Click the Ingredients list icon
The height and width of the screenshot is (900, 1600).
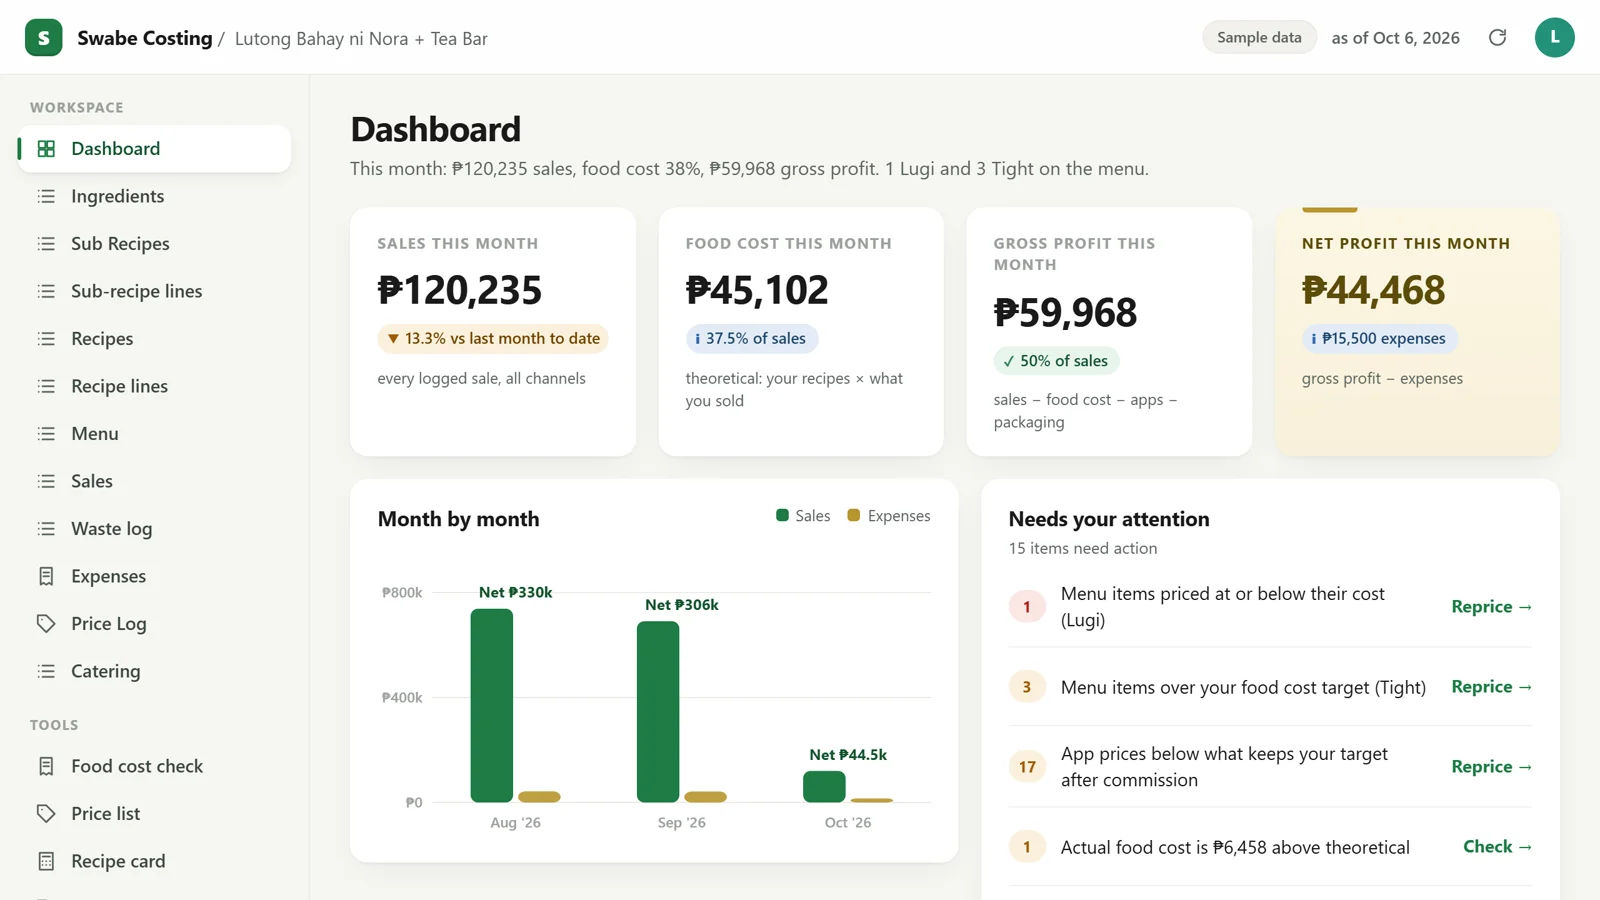pos(46,196)
